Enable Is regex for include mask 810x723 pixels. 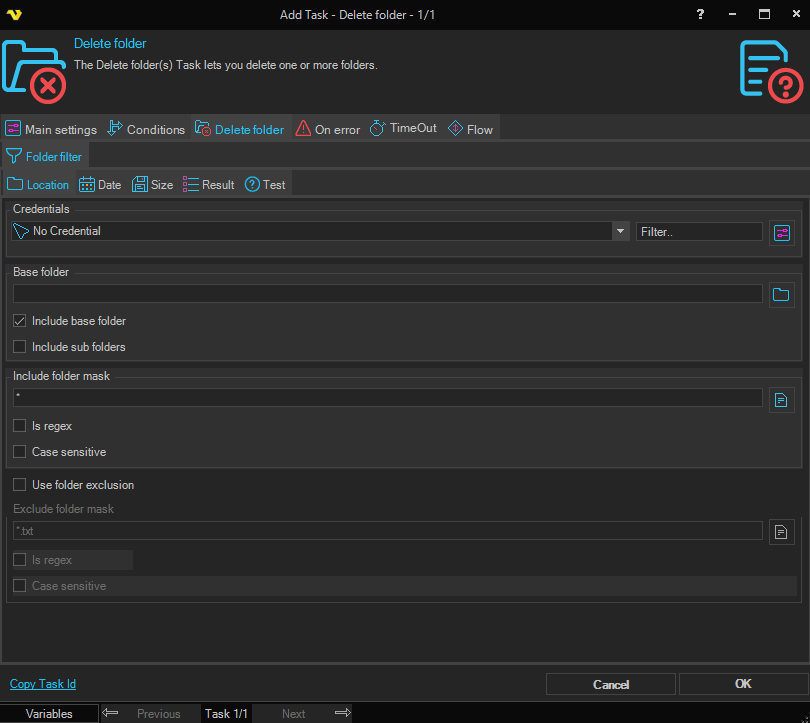point(20,426)
